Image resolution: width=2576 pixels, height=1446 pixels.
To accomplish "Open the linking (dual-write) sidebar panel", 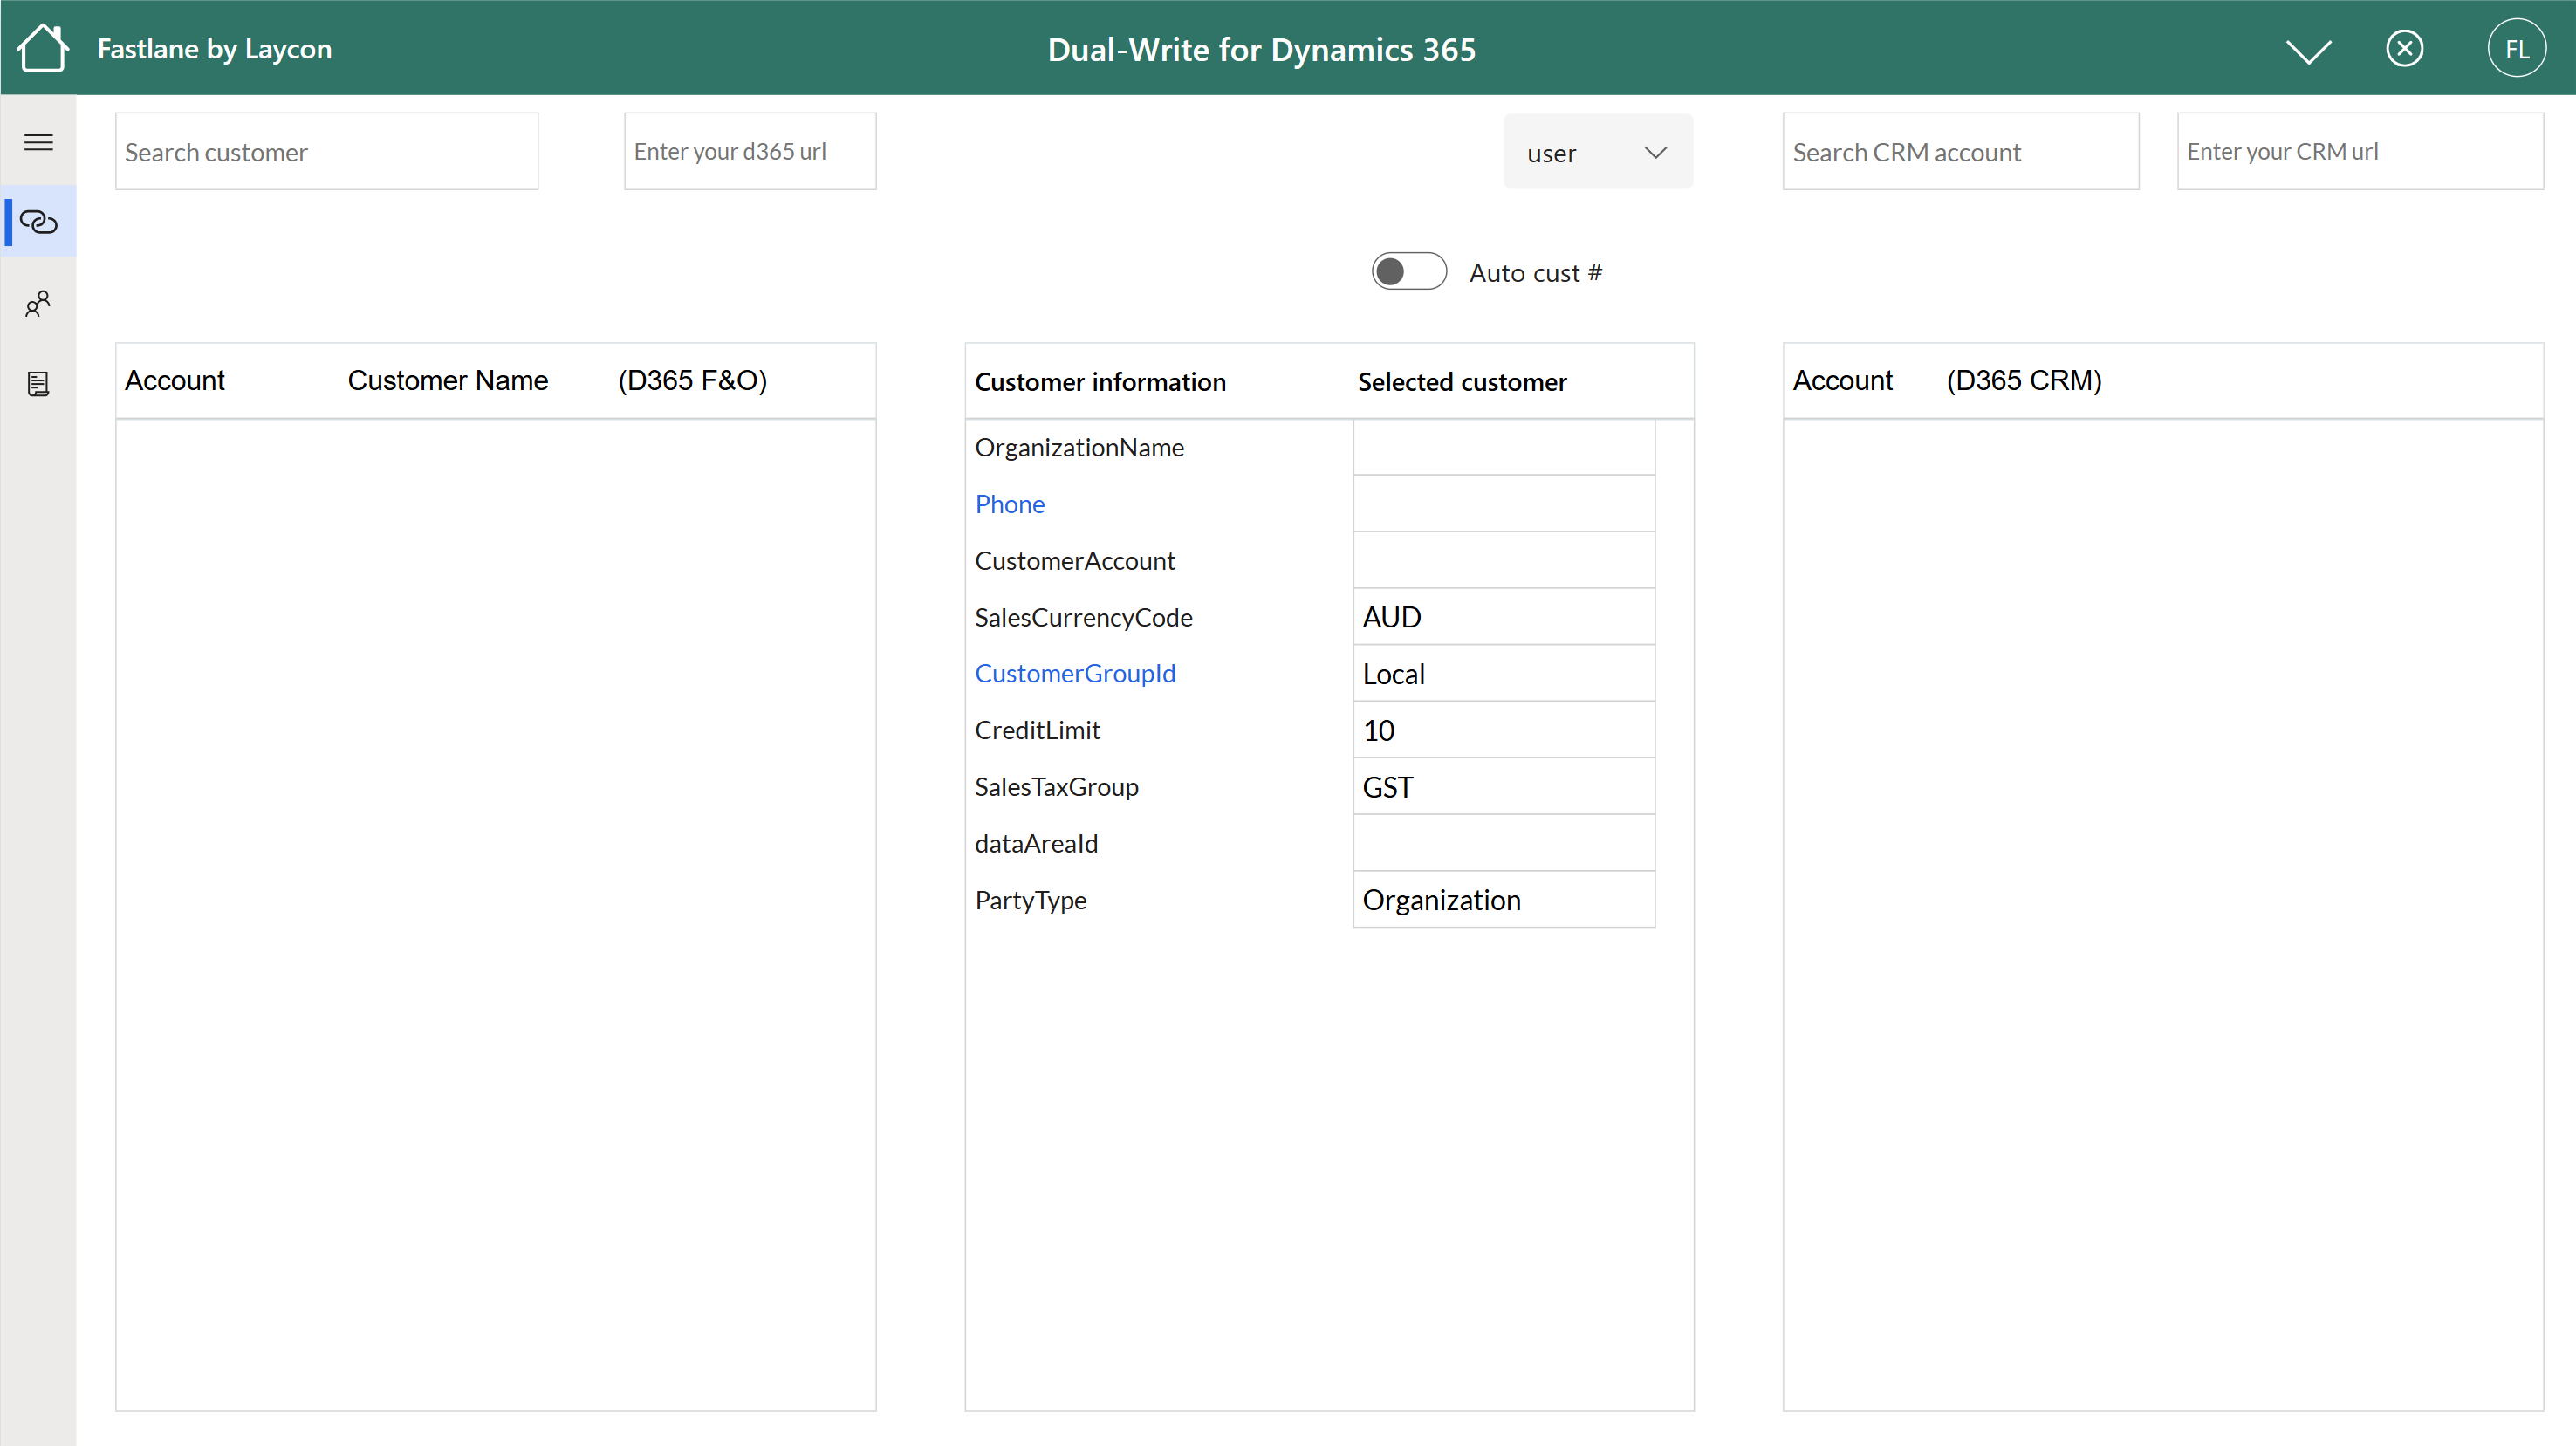I will coord(38,222).
